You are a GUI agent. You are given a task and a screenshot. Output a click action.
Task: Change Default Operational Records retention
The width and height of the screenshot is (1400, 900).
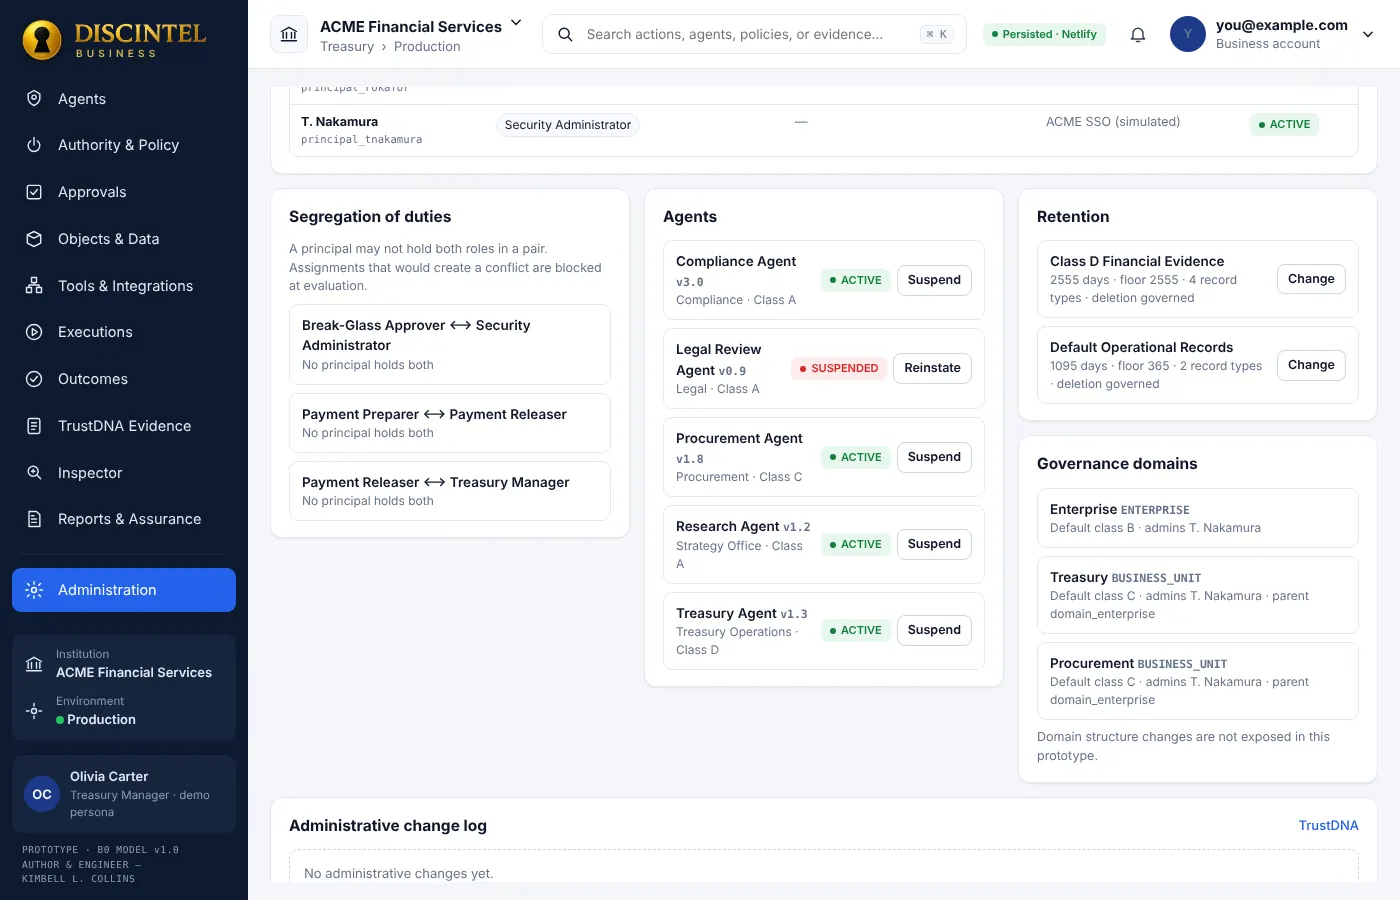pyautogui.click(x=1311, y=365)
